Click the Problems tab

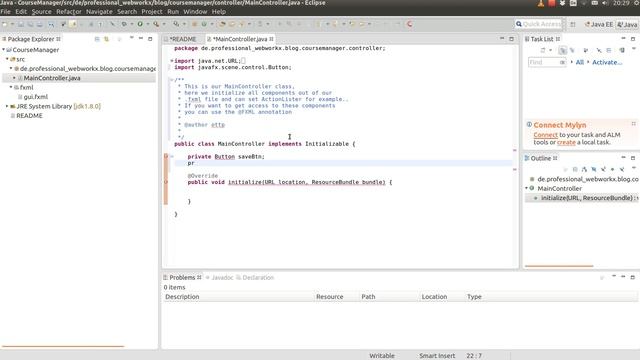click(x=182, y=277)
